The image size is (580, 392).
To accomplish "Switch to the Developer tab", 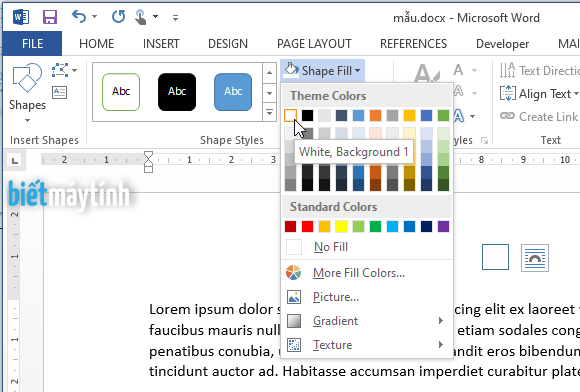I will pos(502,44).
